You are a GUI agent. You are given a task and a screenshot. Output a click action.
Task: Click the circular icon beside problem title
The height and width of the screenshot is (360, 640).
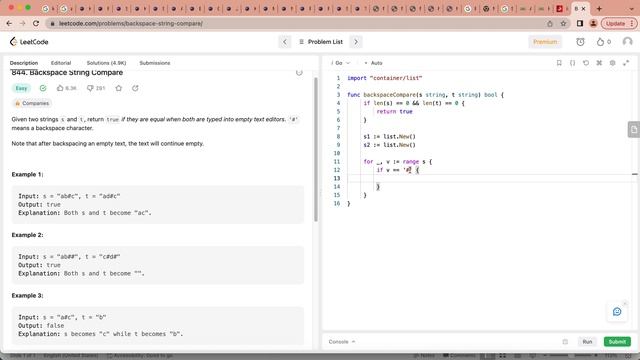click(299, 73)
